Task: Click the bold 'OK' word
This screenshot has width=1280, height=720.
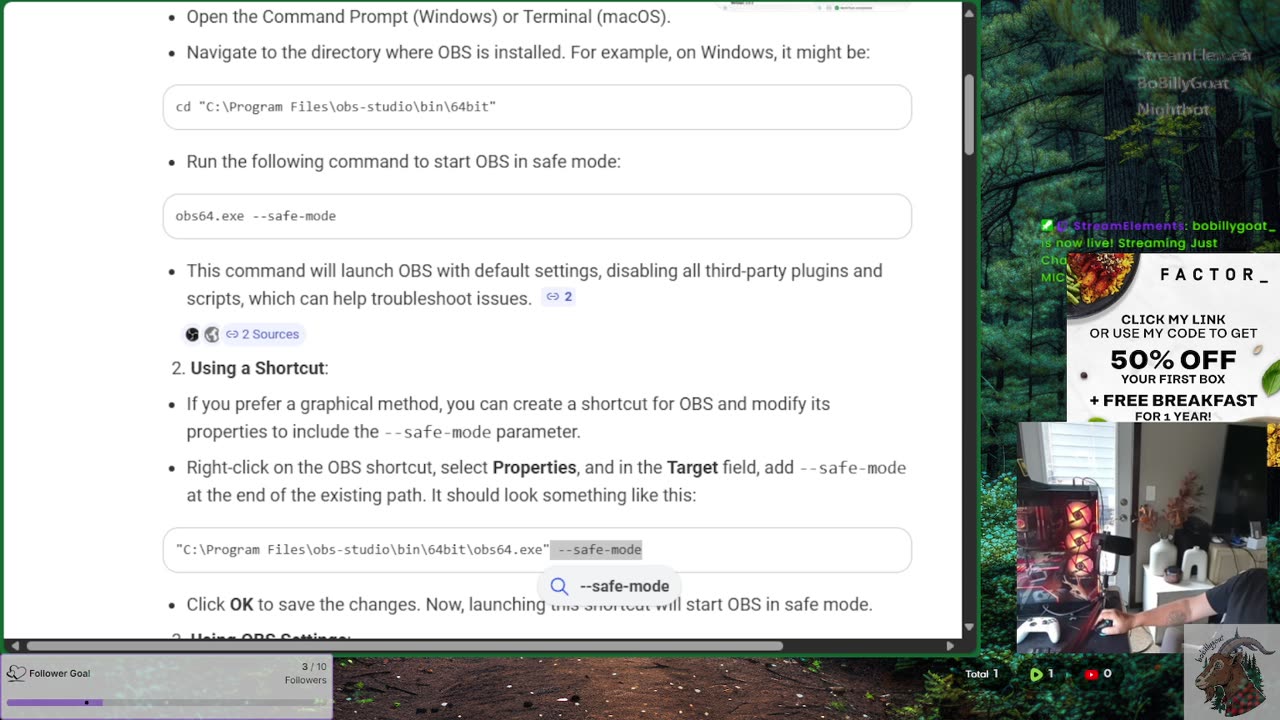Action: pos(241,604)
